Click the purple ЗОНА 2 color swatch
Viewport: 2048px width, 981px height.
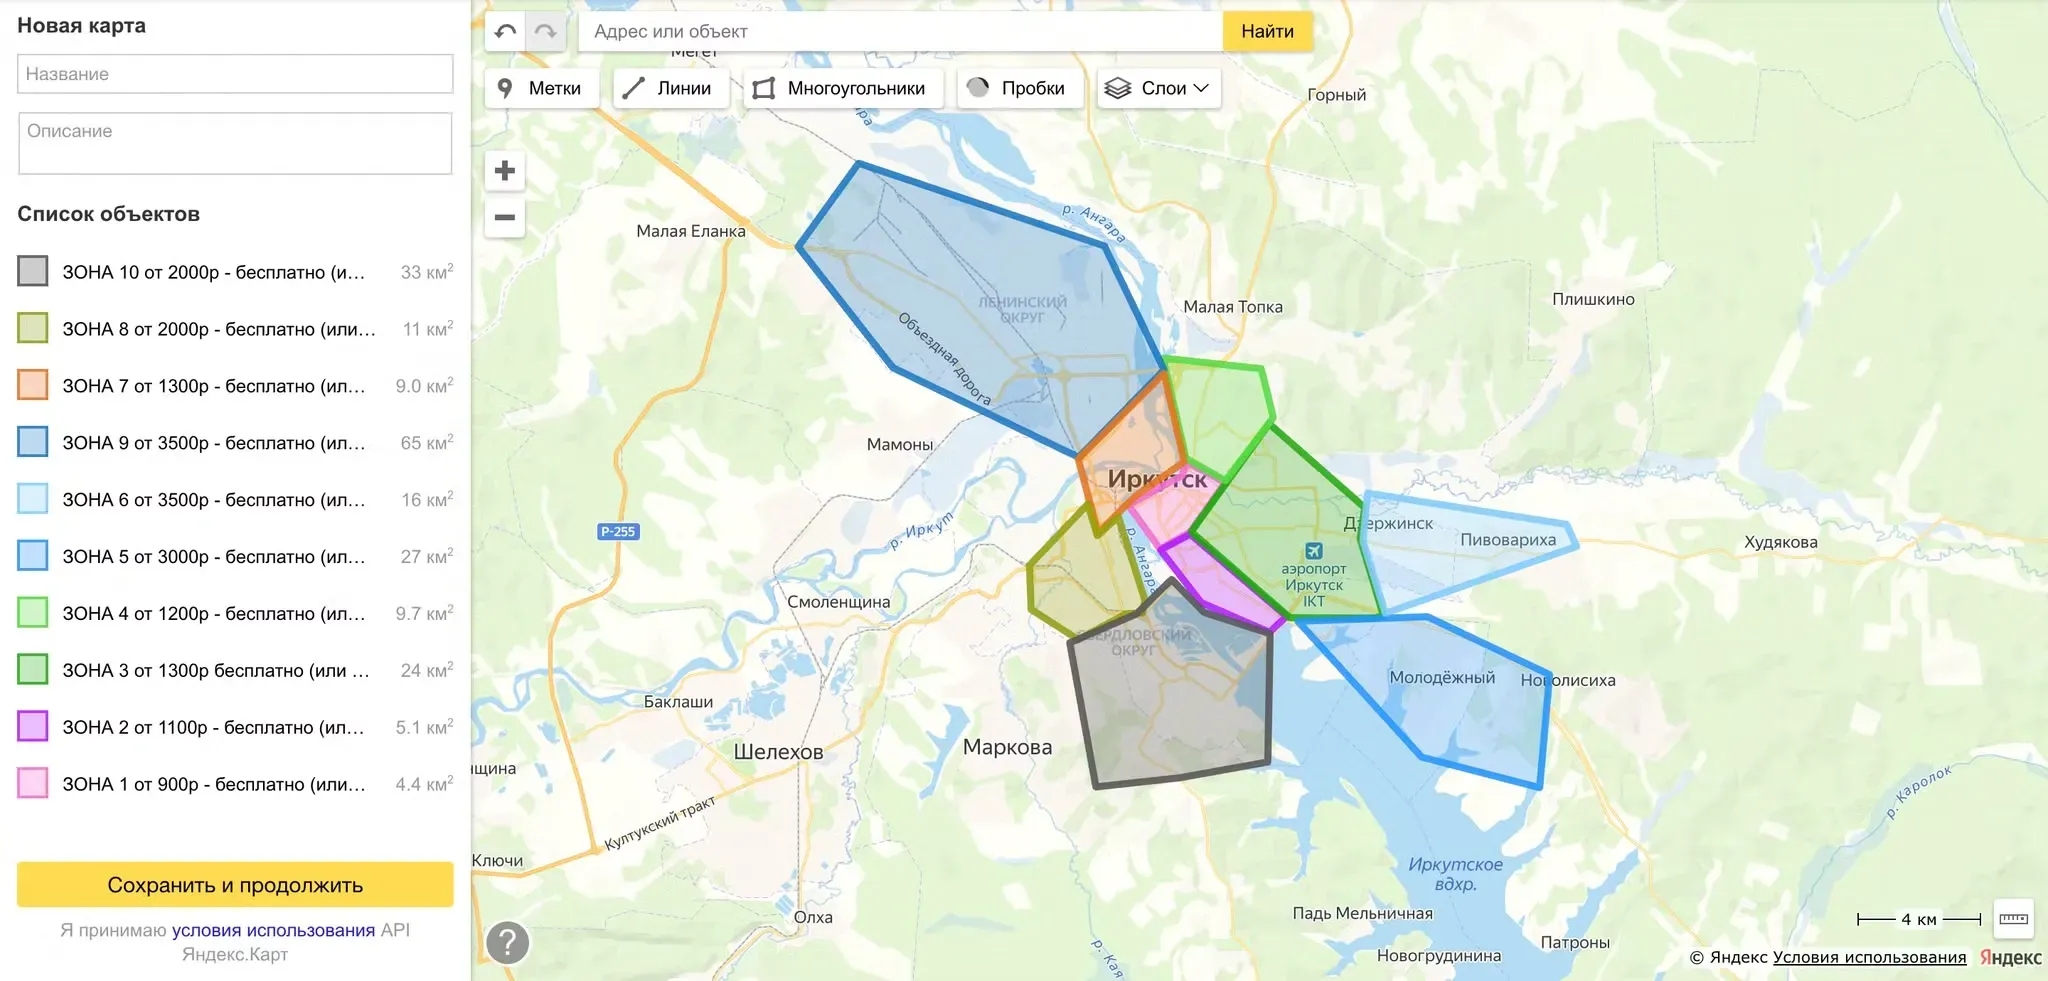(33, 726)
